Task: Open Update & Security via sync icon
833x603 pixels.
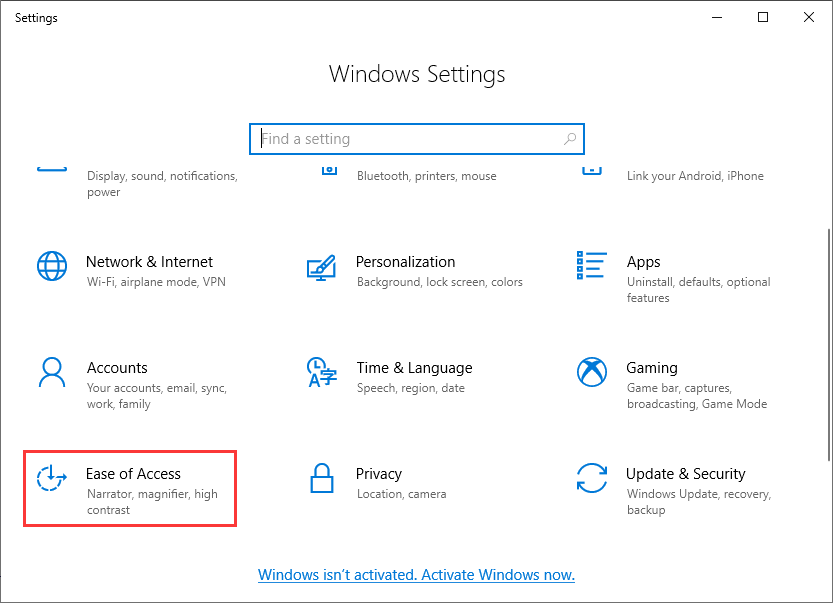Action: click(591, 480)
